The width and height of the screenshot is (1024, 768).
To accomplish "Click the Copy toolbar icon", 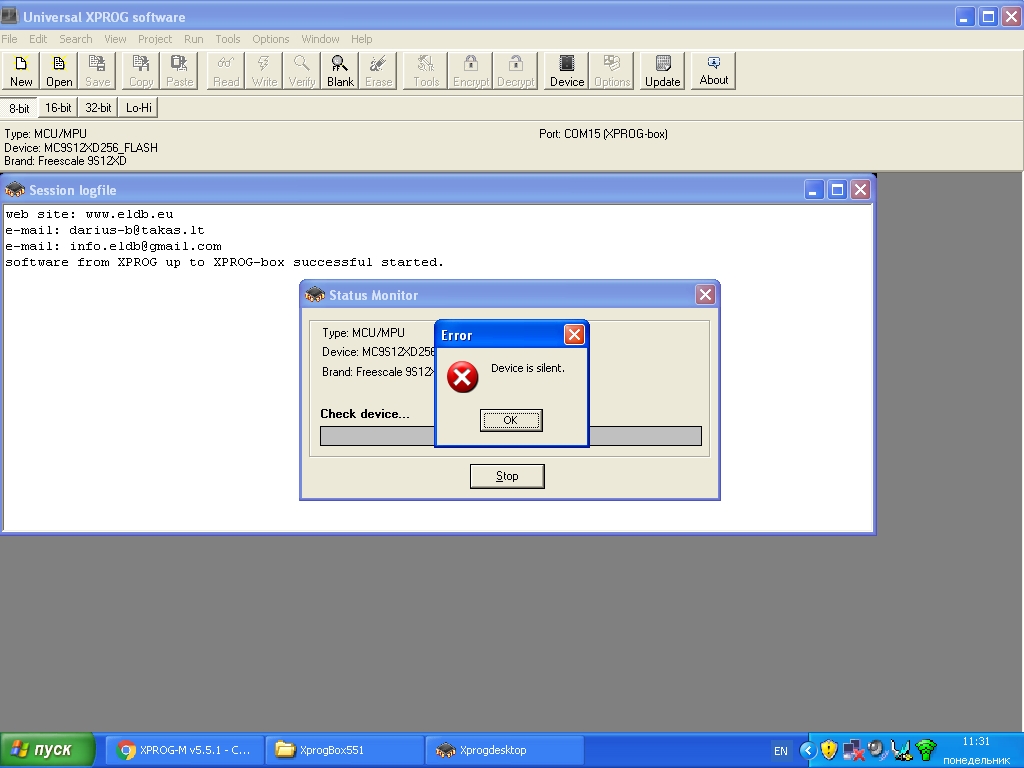I will point(140,71).
